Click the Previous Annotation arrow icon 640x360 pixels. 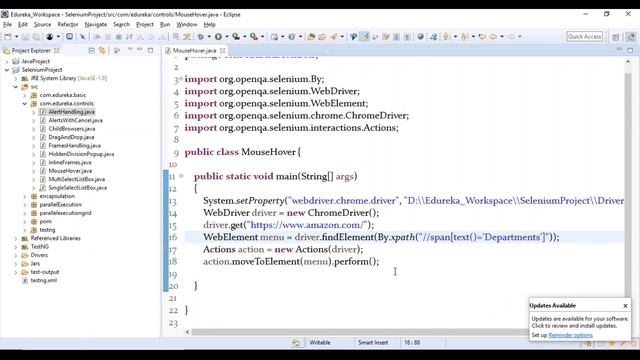pyautogui.click(x=464, y=37)
